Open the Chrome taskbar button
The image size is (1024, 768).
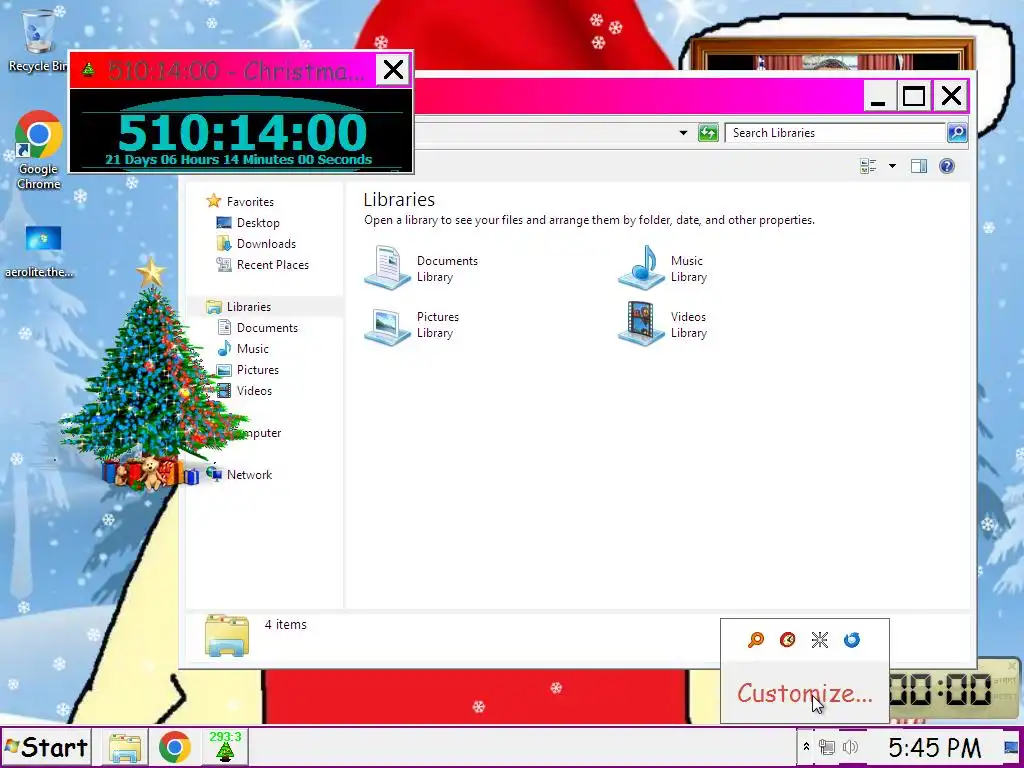coord(174,748)
